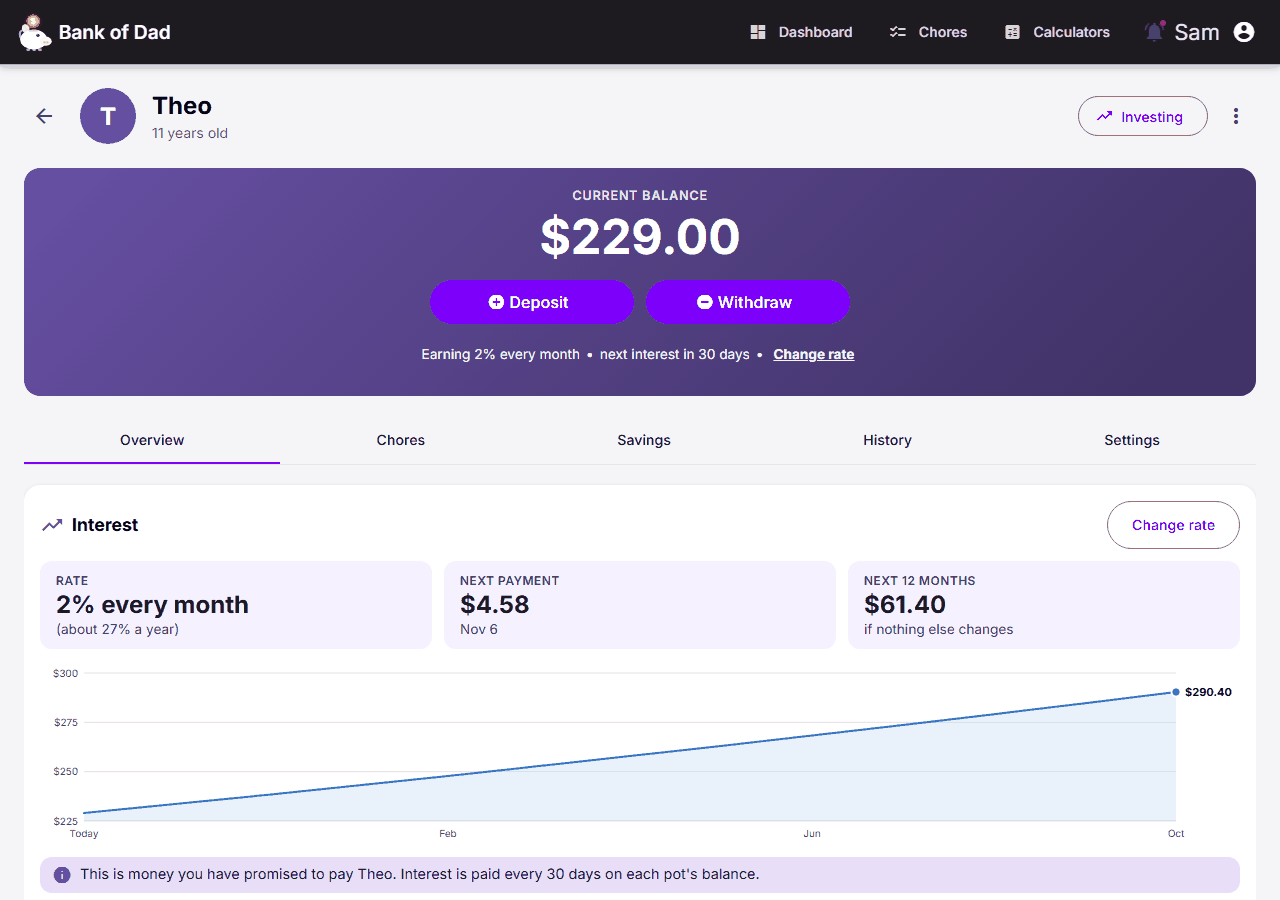Click the CURRENT BALANCE label
1280x900 pixels.
tap(640, 196)
